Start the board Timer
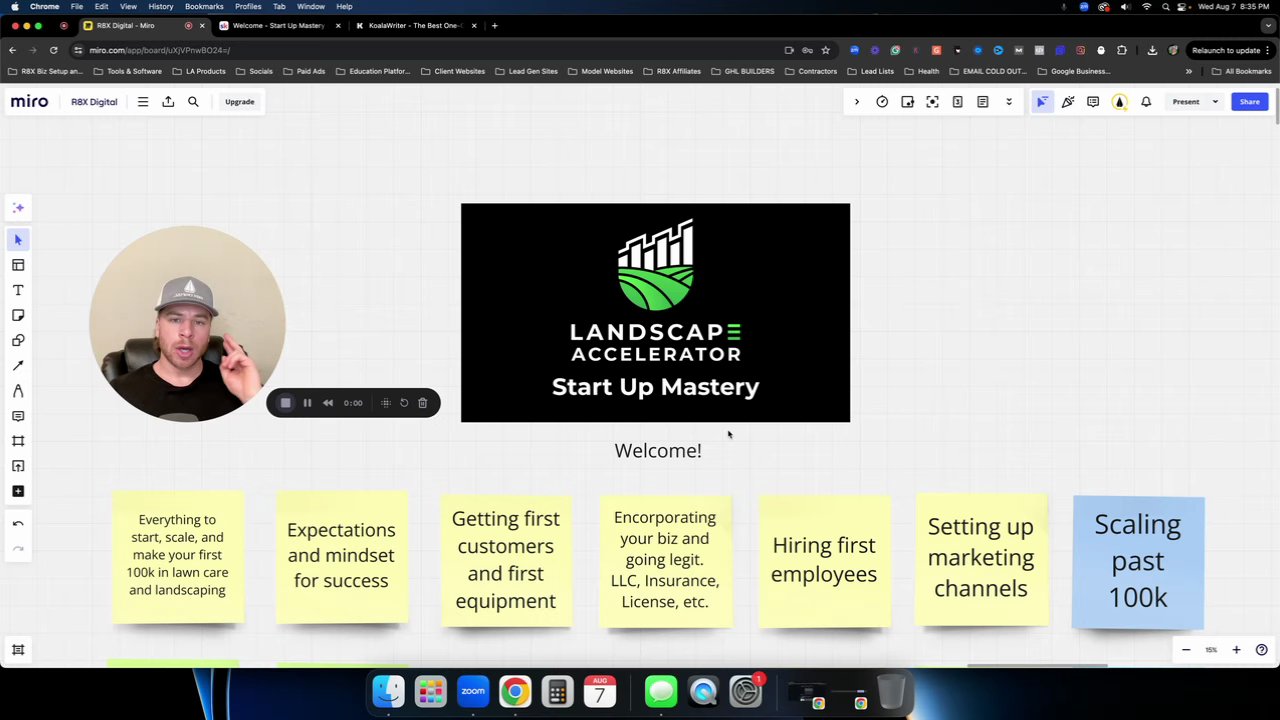This screenshot has height=720, width=1280. click(881, 101)
